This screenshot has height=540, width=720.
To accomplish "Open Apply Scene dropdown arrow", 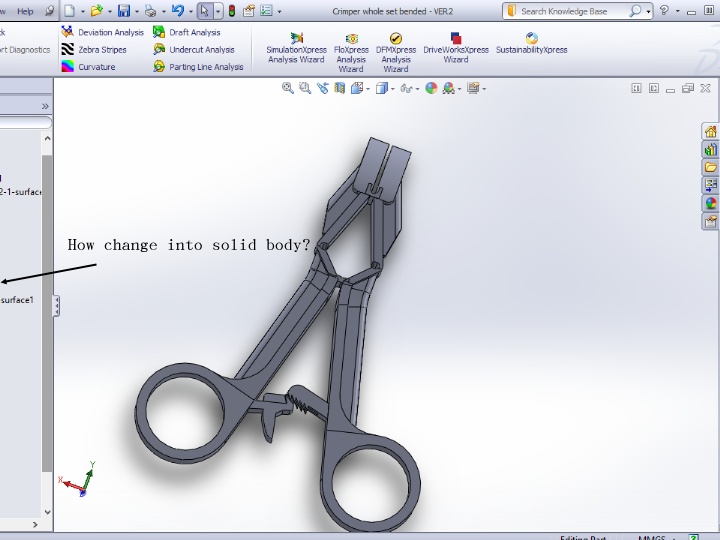I will click(x=460, y=89).
